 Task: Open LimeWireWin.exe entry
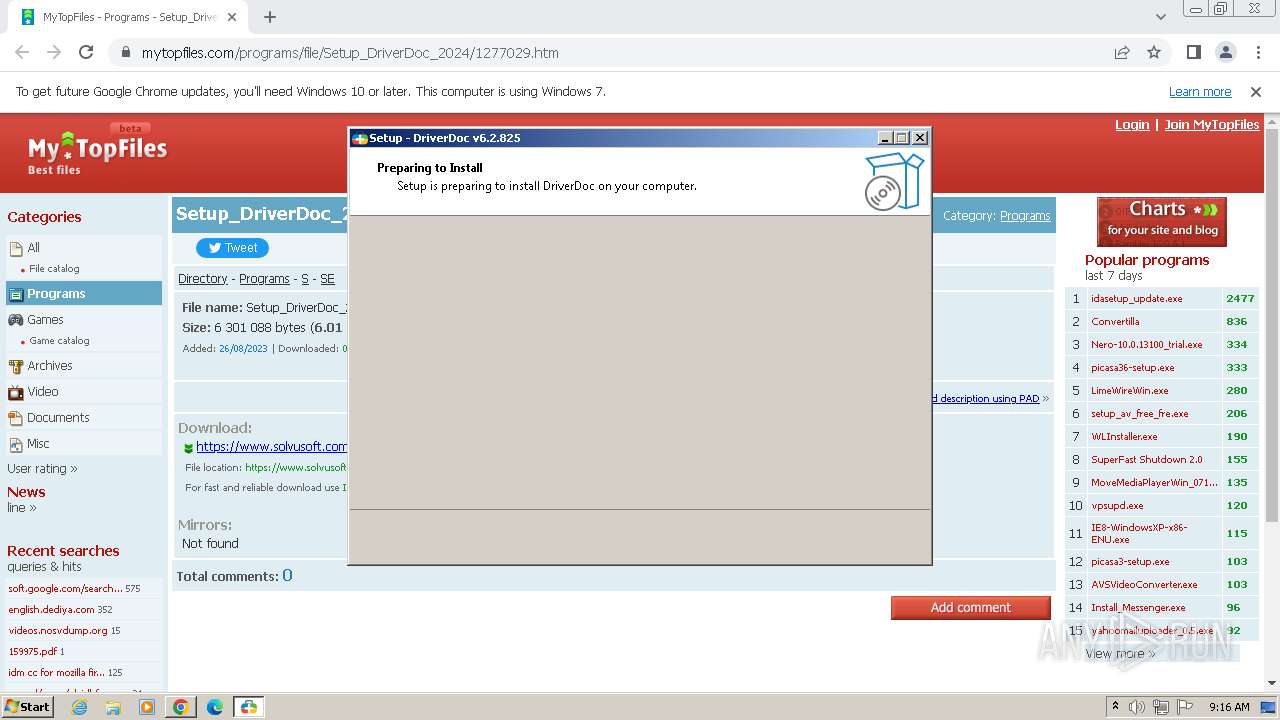point(1129,390)
